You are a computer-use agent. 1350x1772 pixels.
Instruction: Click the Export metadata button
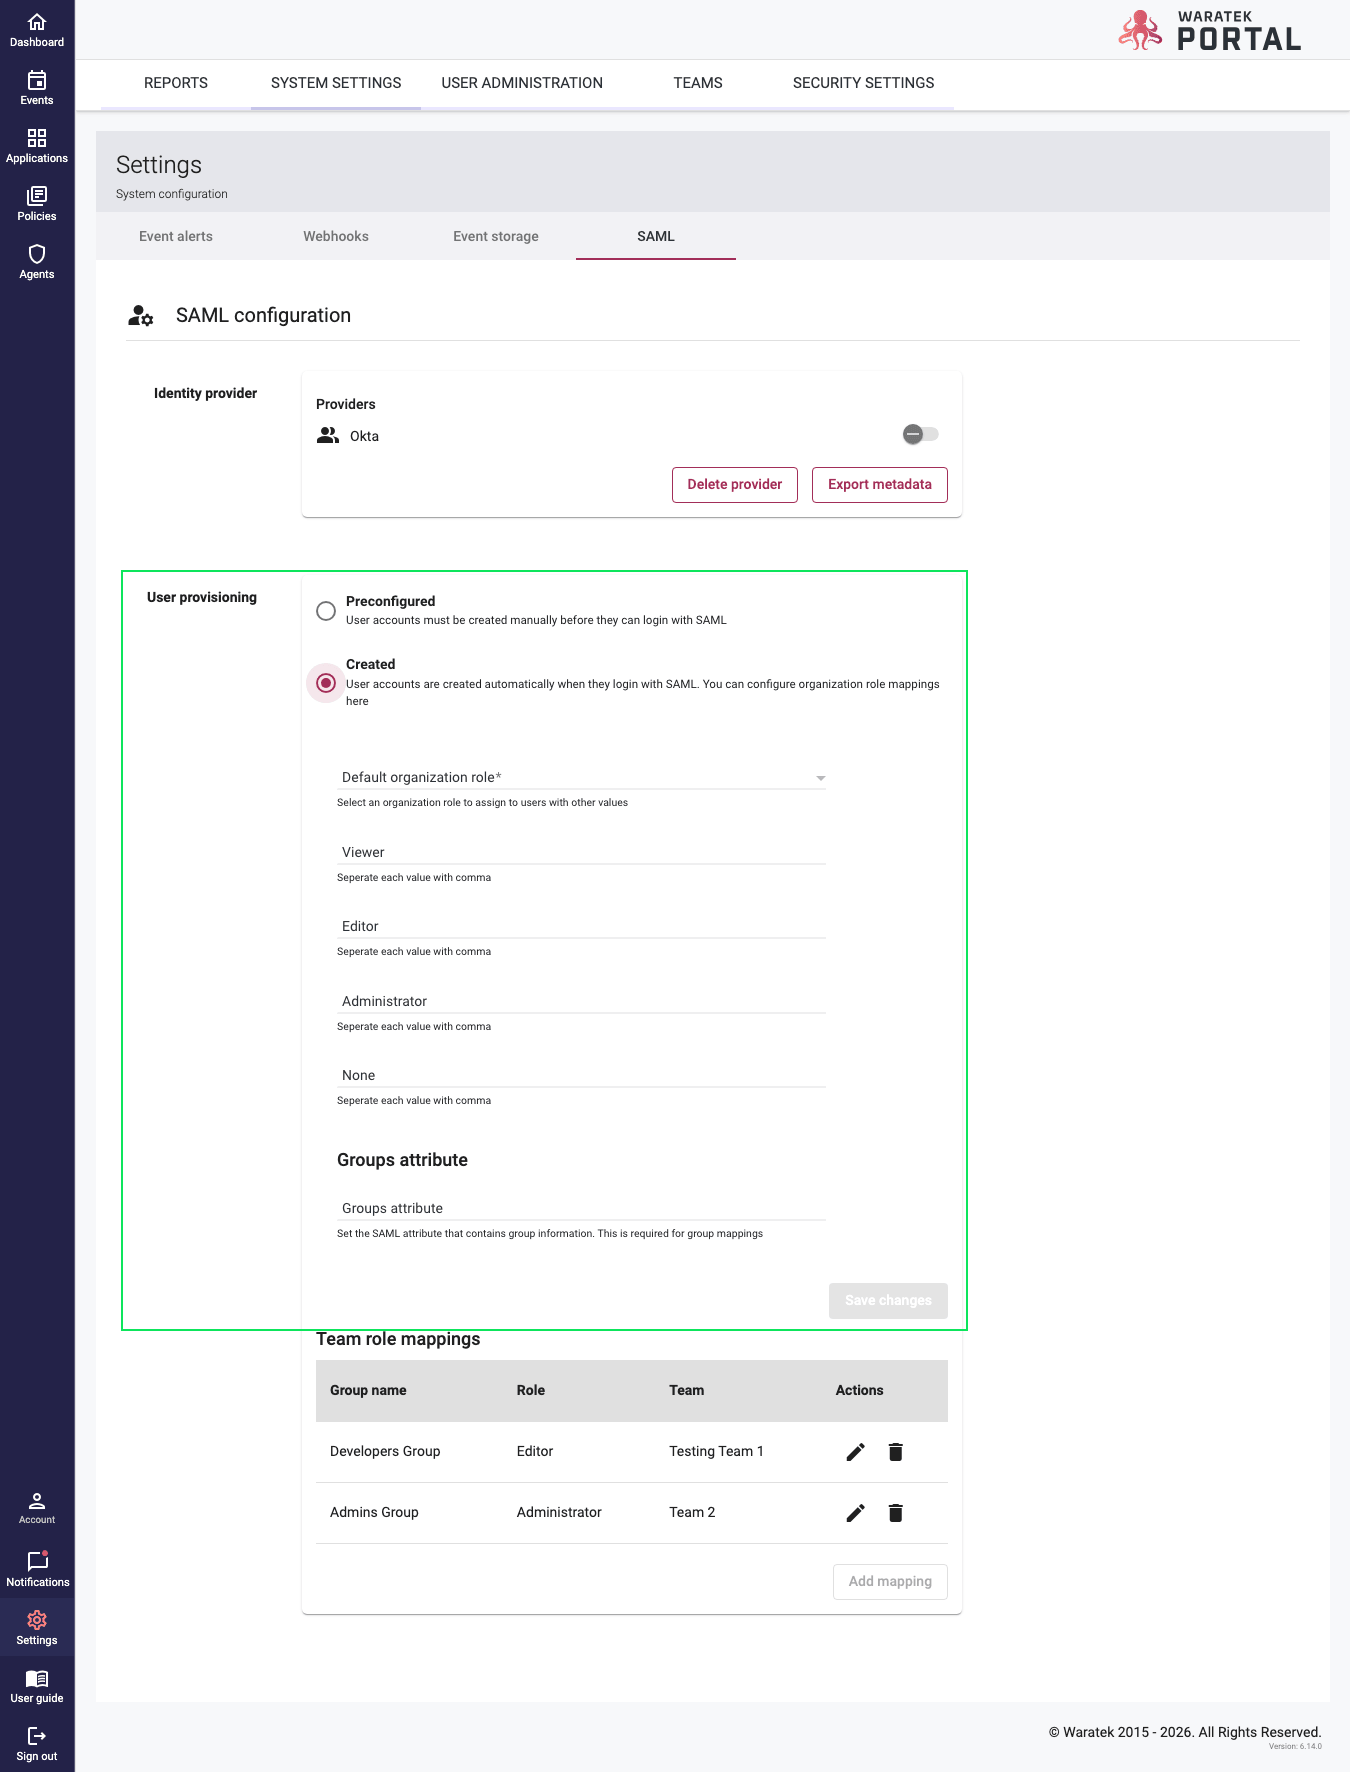point(880,485)
